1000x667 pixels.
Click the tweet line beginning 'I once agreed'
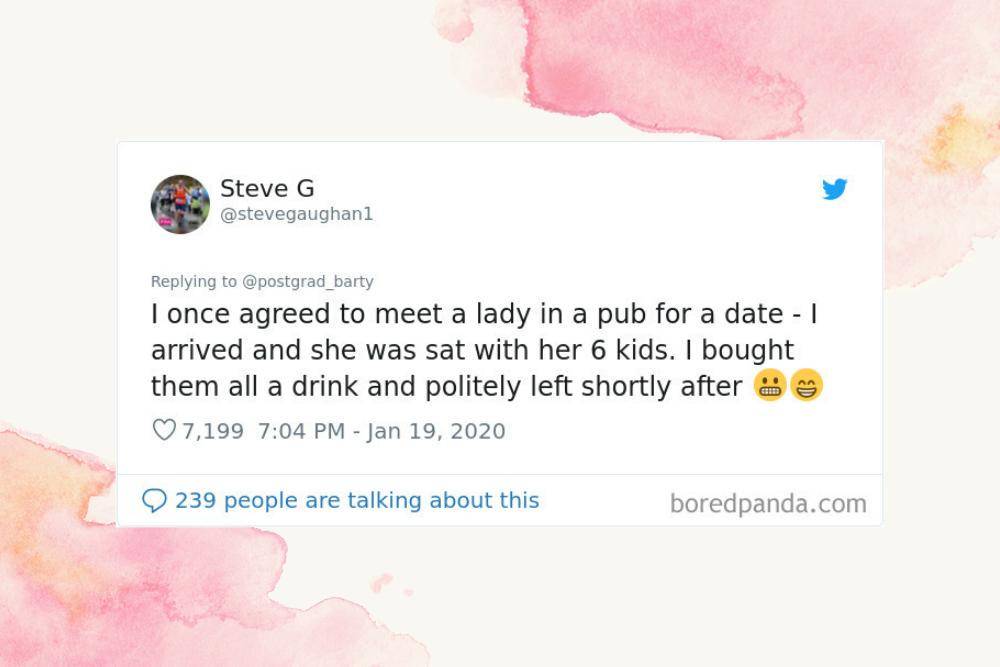[x=484, y=314]
